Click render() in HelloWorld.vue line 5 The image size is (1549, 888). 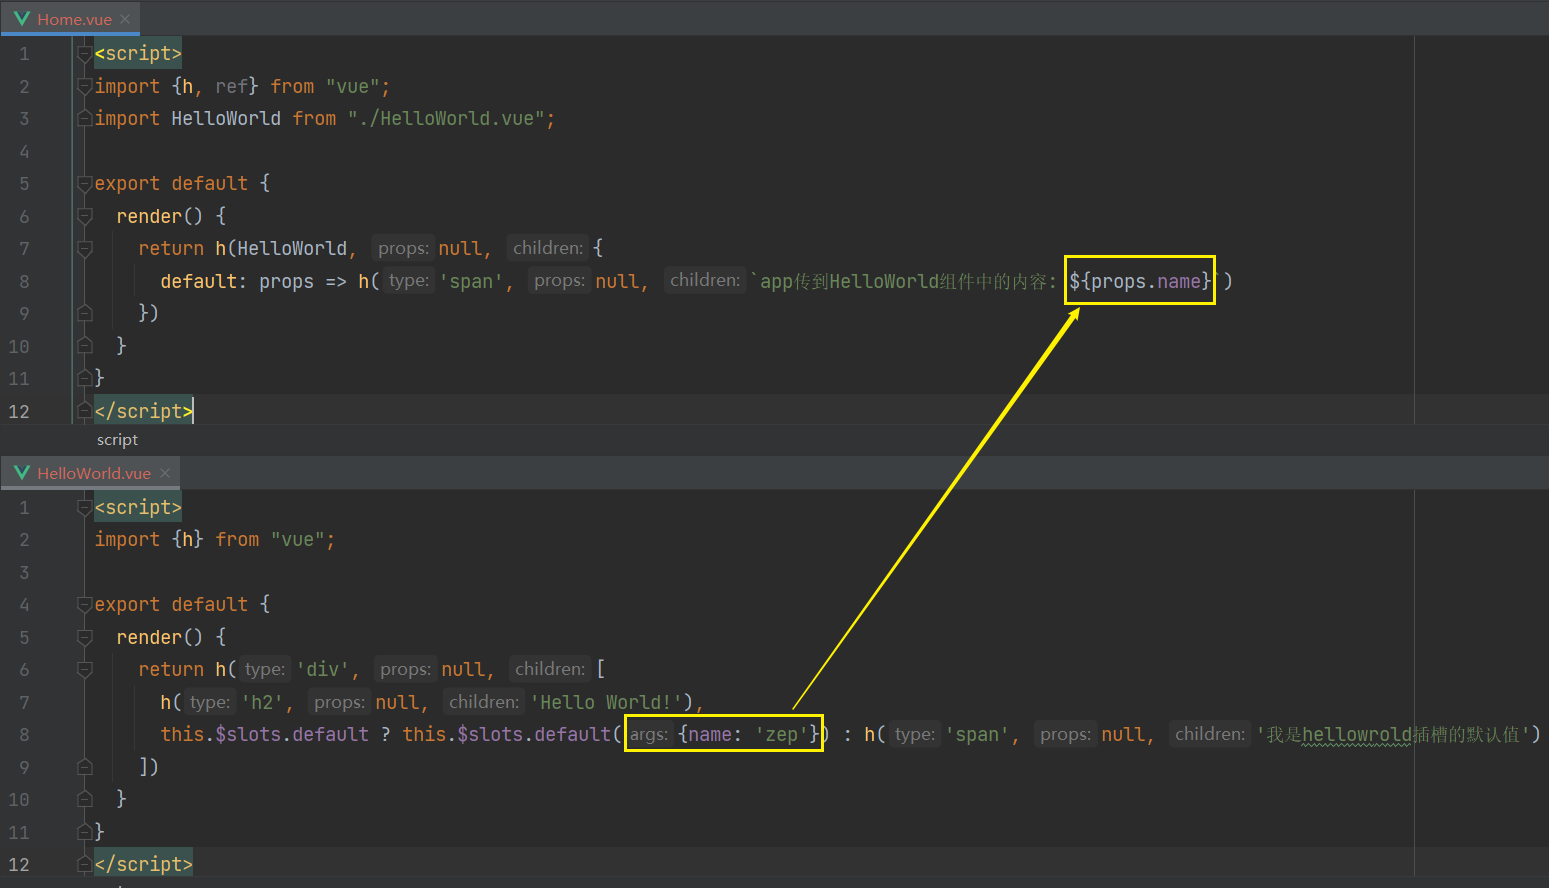pos(159,638)
